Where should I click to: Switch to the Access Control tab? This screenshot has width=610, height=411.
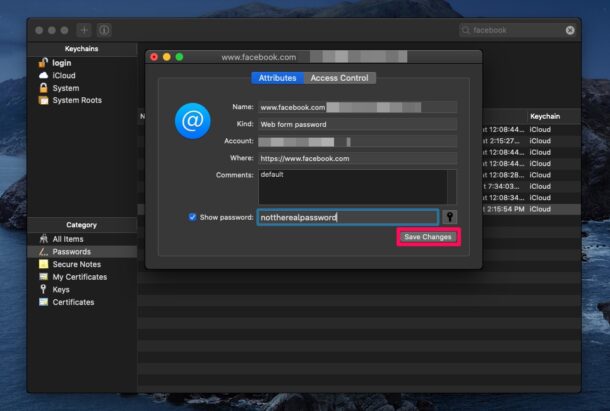339,78
